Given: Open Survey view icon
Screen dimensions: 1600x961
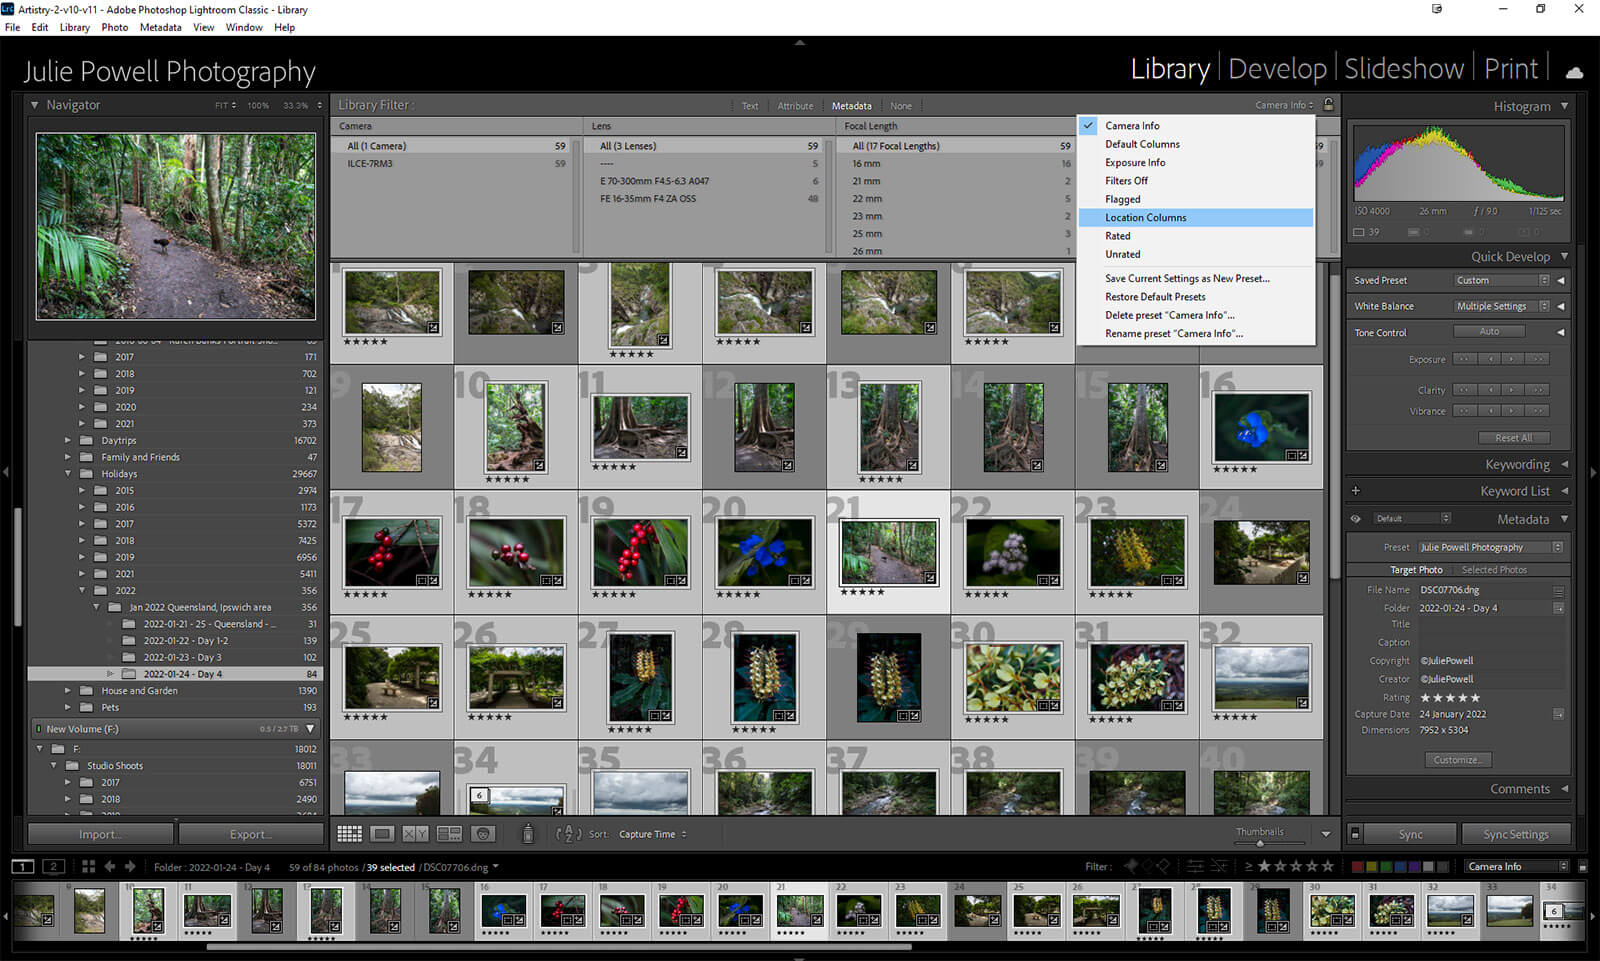Looking at the screenshot, I should 449,834.
